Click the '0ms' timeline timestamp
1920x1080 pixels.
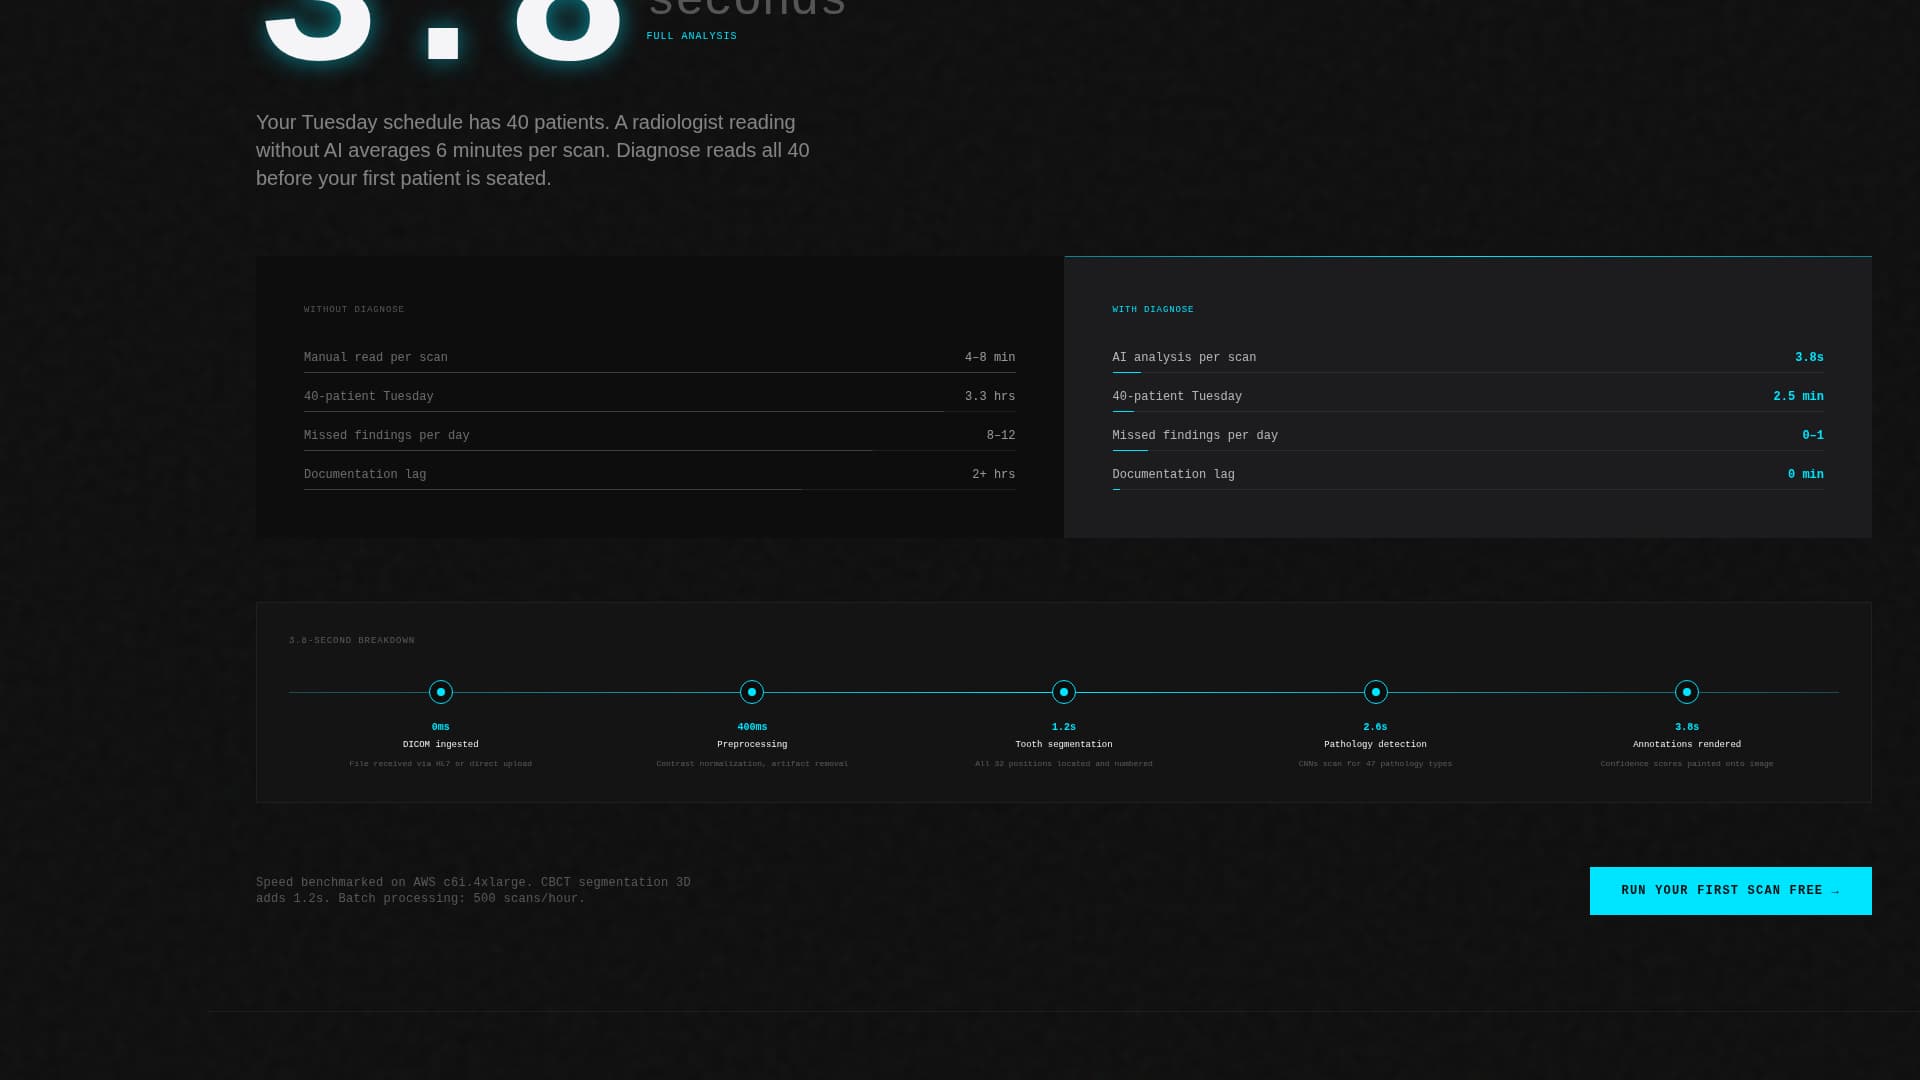coord(441,727)
